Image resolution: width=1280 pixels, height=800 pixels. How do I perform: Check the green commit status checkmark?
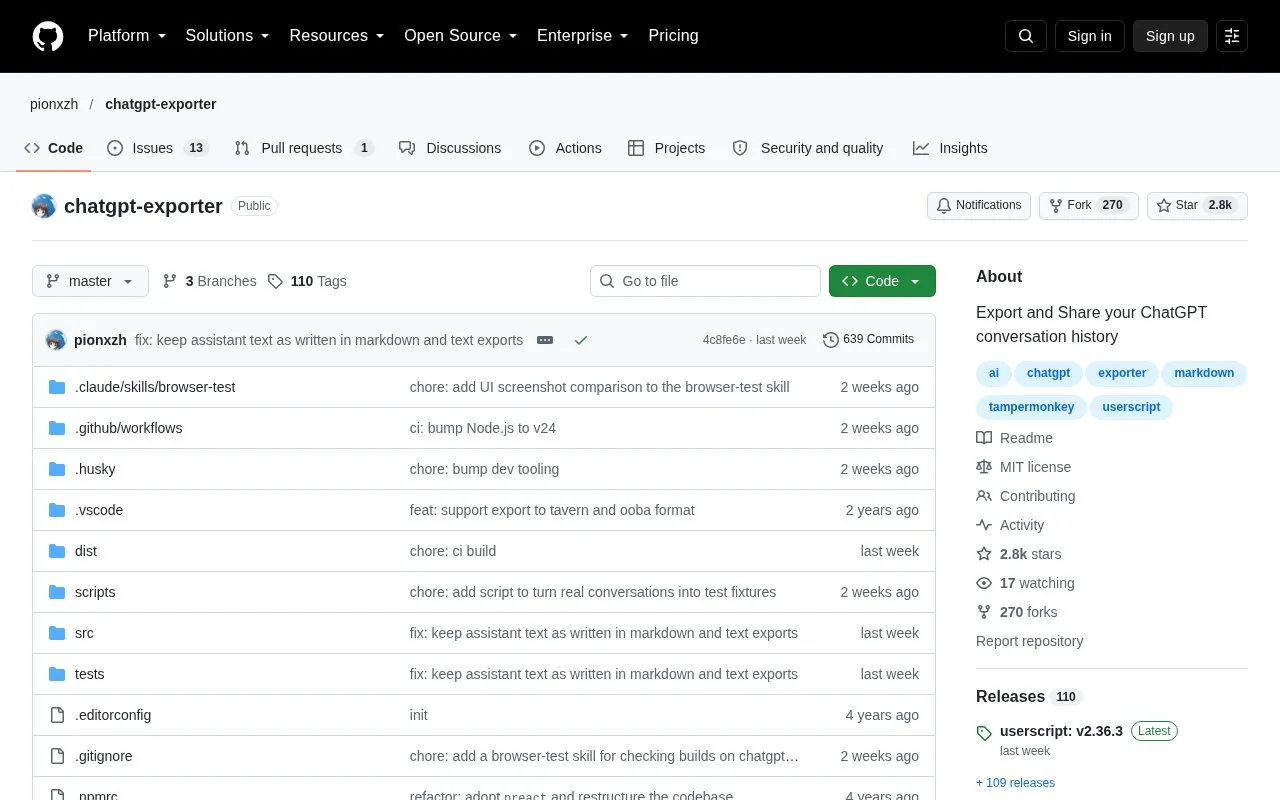pos(581,340)
